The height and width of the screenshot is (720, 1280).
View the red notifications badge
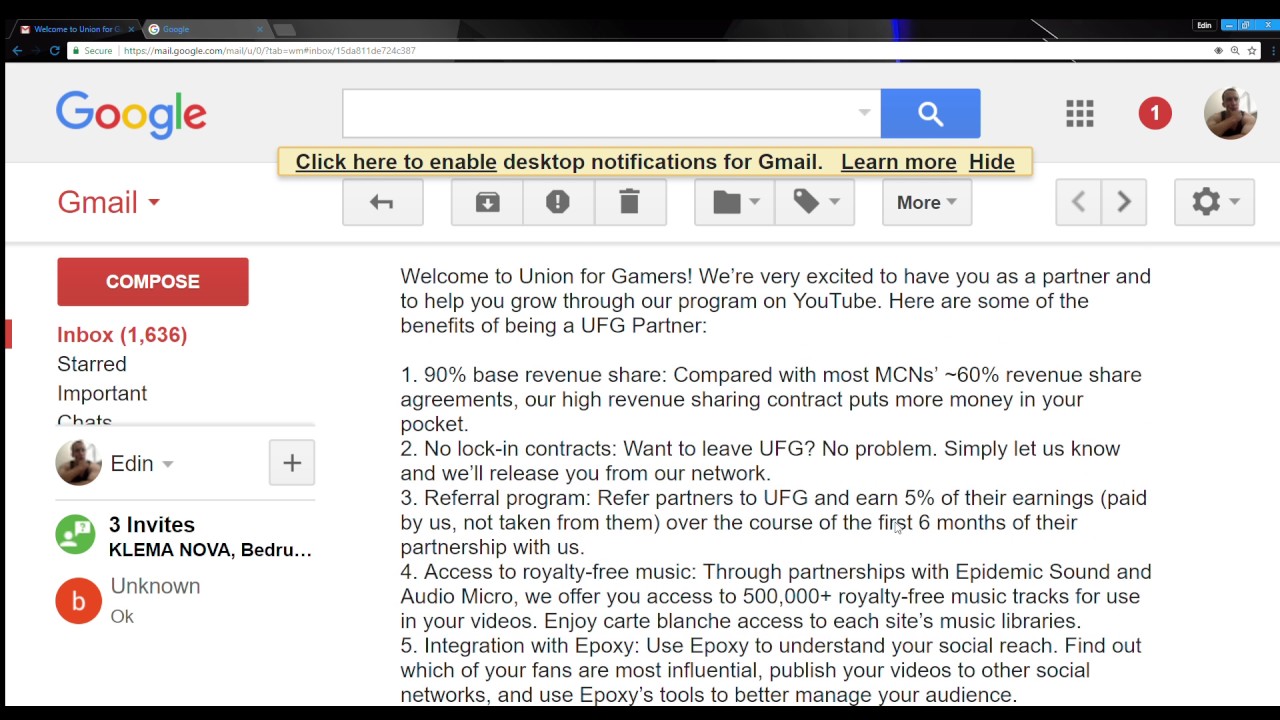pos(1155,113)
